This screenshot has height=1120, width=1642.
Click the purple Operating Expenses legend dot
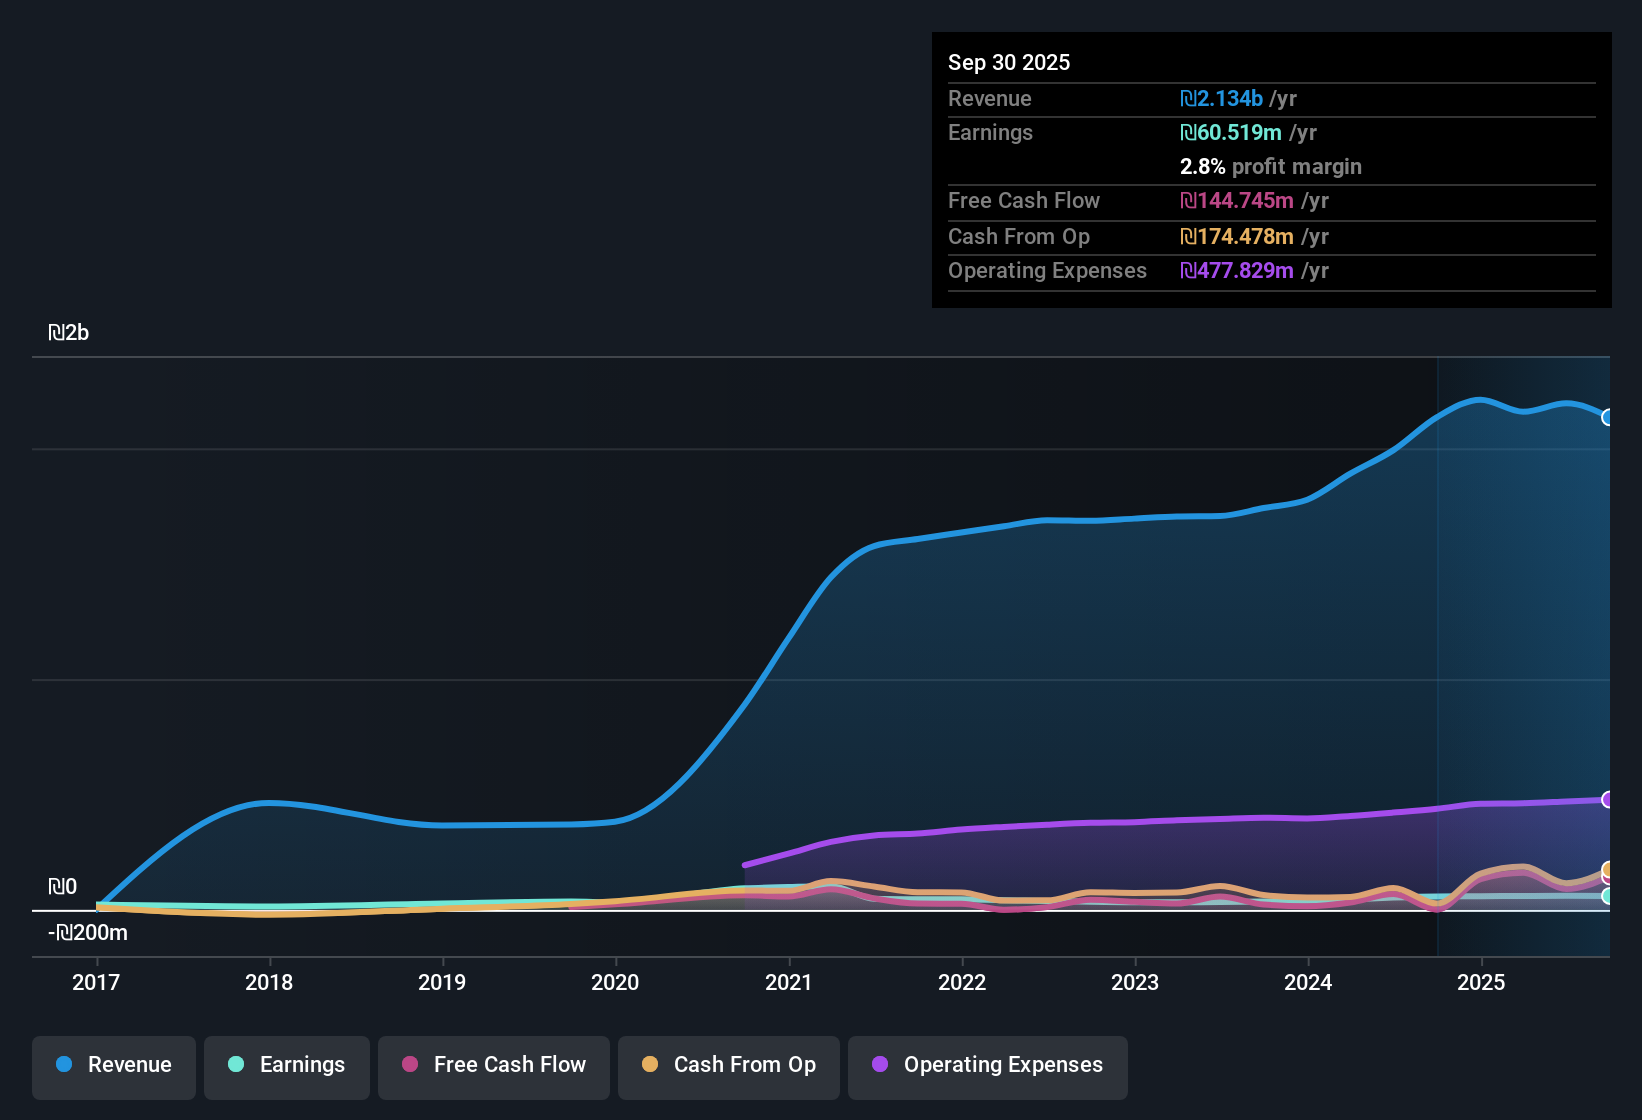pos(880,1065)
